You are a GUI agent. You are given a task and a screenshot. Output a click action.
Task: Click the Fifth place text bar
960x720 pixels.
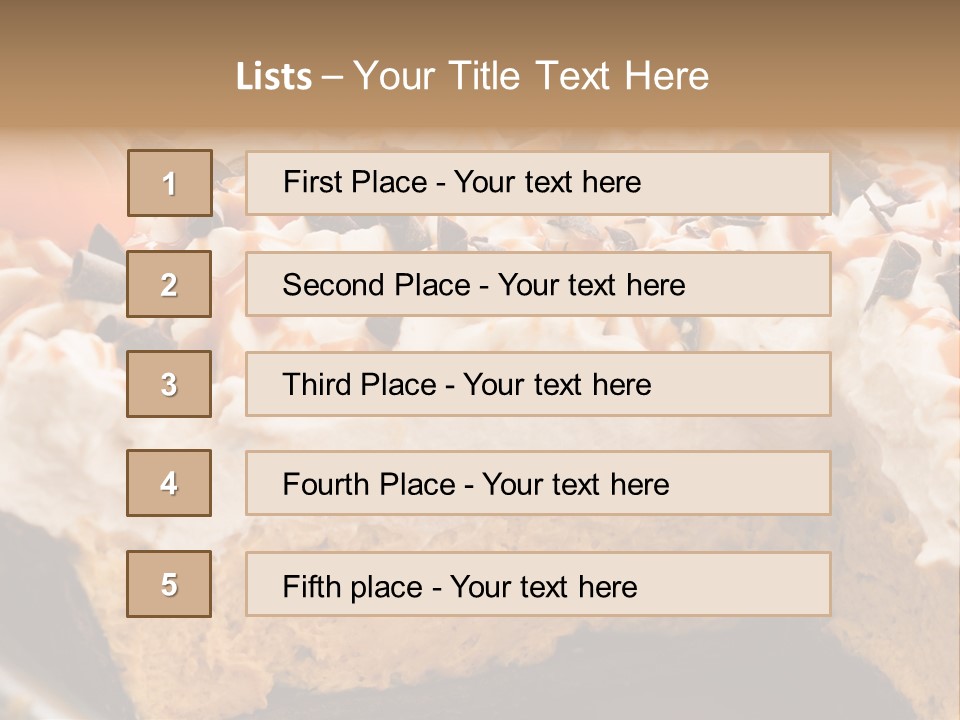coord(538,584)
